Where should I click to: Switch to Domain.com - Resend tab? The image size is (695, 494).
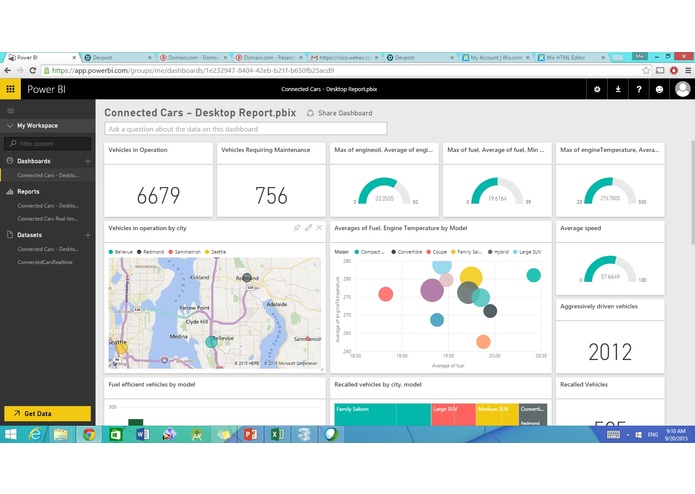coord(269,58)
